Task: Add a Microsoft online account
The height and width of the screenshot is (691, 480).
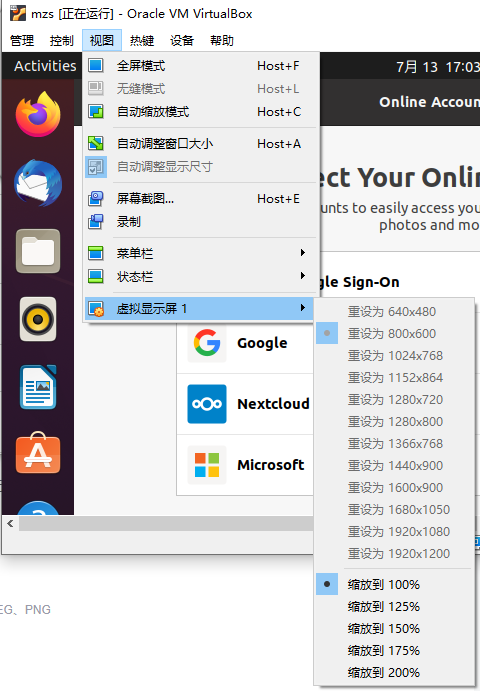Action: 245,465
